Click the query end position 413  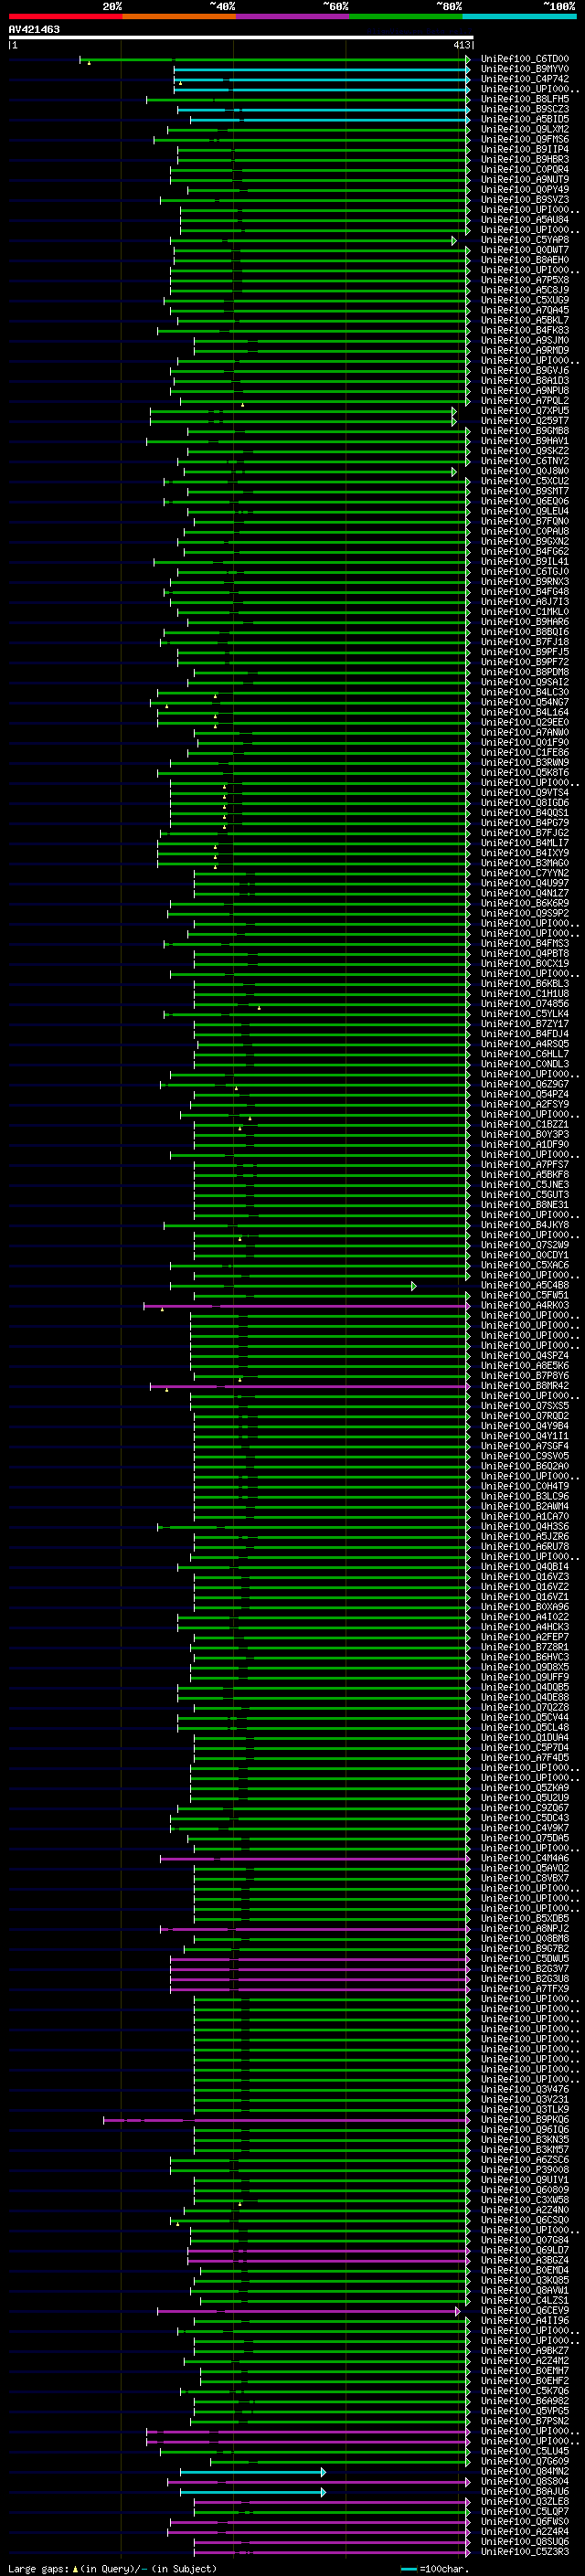461,45
